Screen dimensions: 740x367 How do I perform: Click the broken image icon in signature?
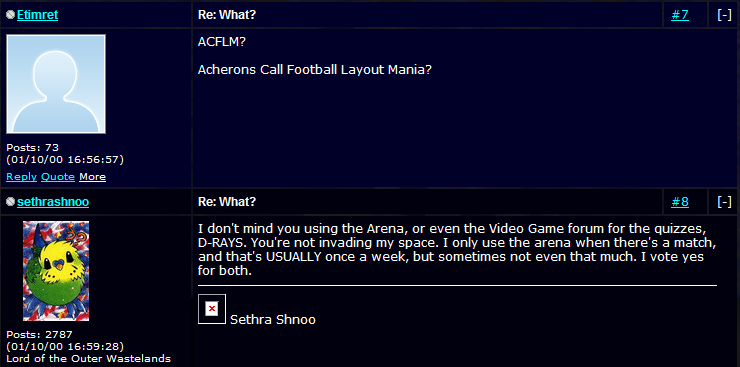pyautogui.click(x=212, y=309)
